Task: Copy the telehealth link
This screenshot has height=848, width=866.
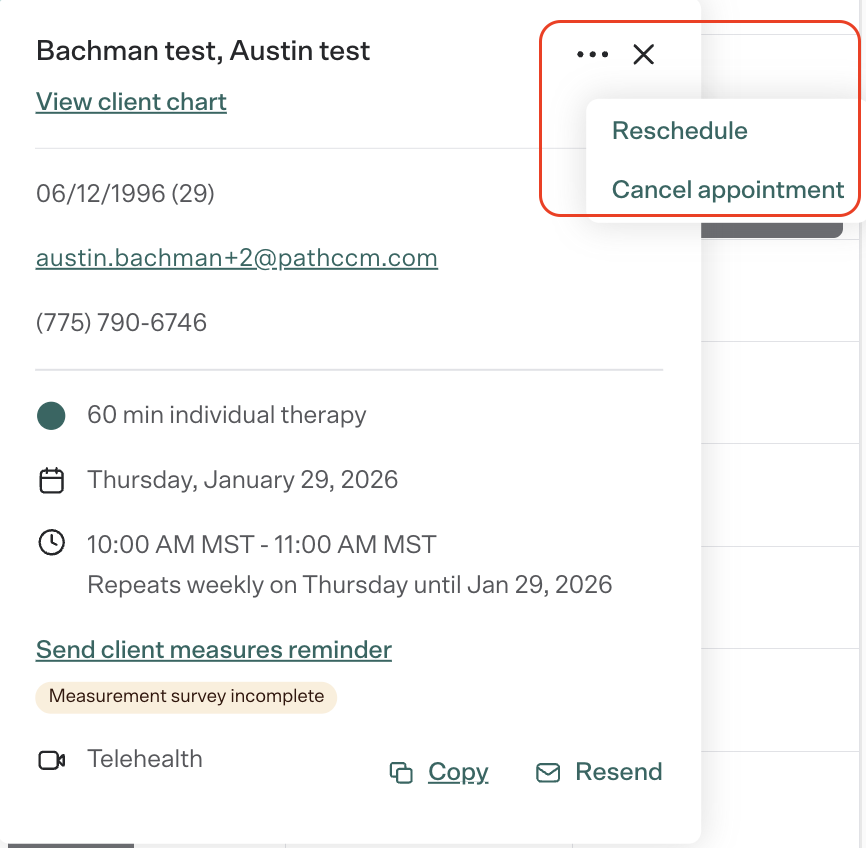Action: pyautogui.click(x=458, y=772)
